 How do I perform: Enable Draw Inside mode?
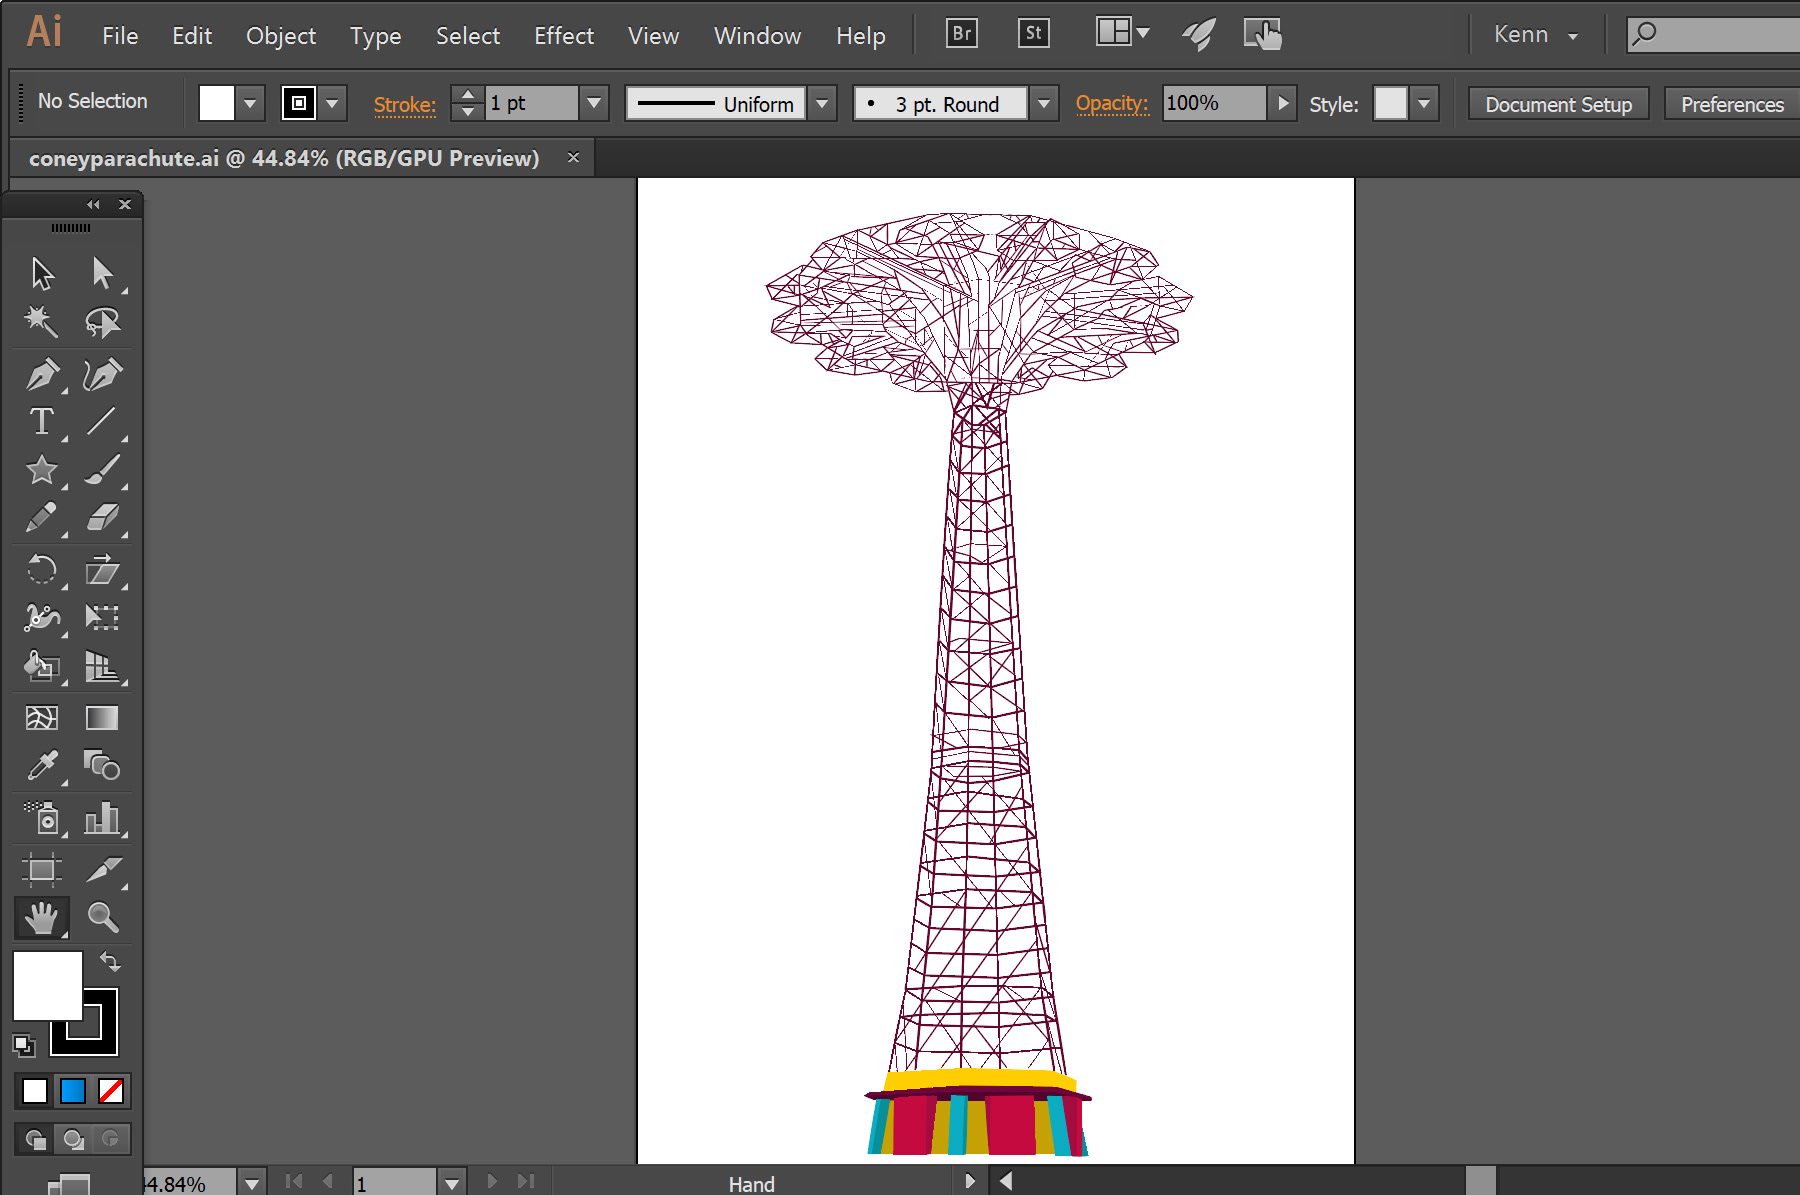(x=110, y=1139)
